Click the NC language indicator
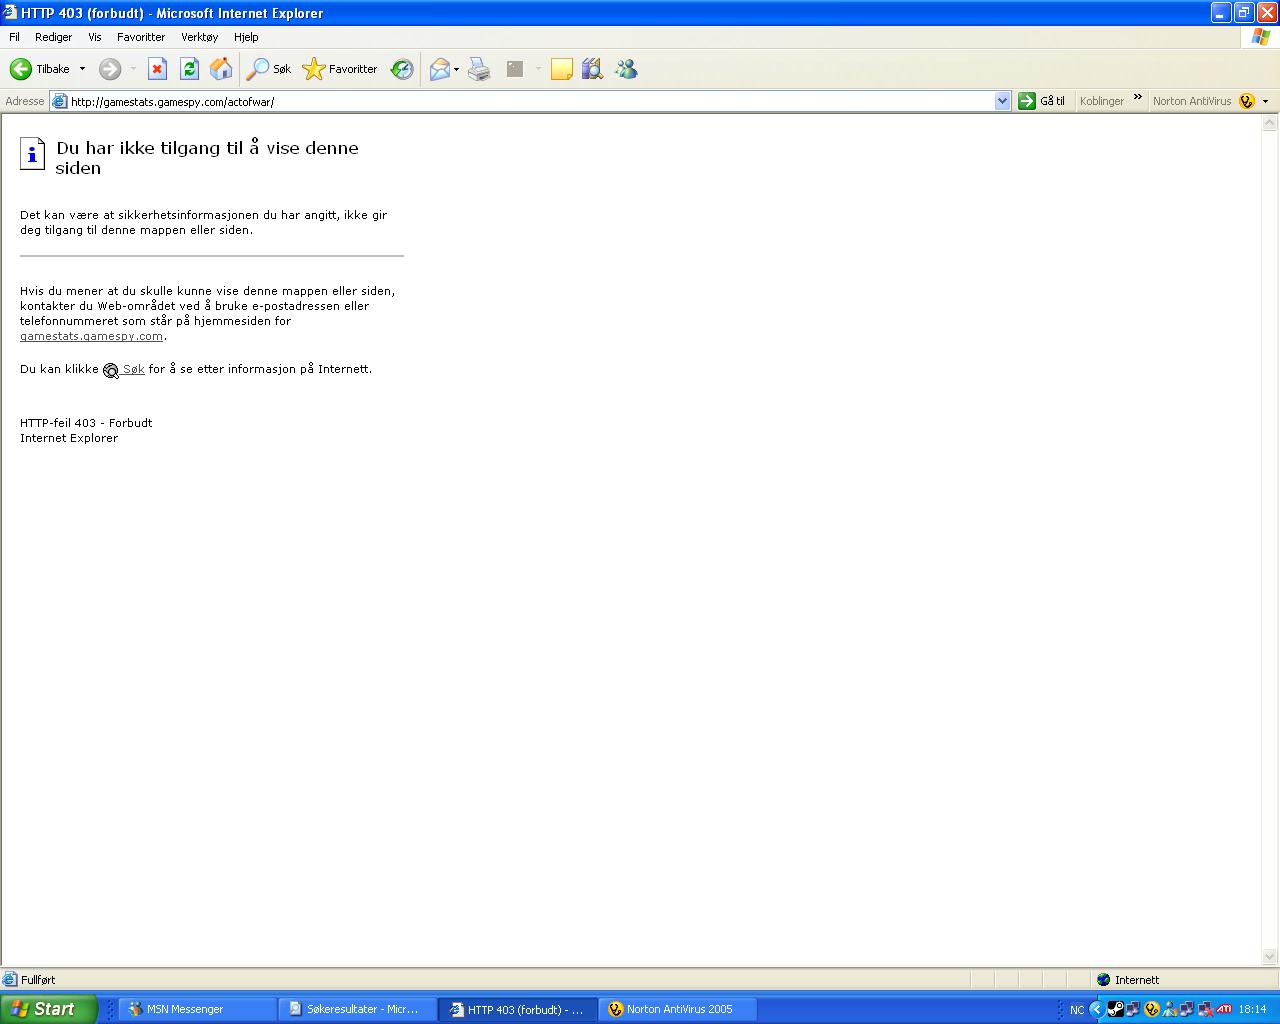The height and width of the screenshot is (1024, 1280). tap(1077, 1010)
